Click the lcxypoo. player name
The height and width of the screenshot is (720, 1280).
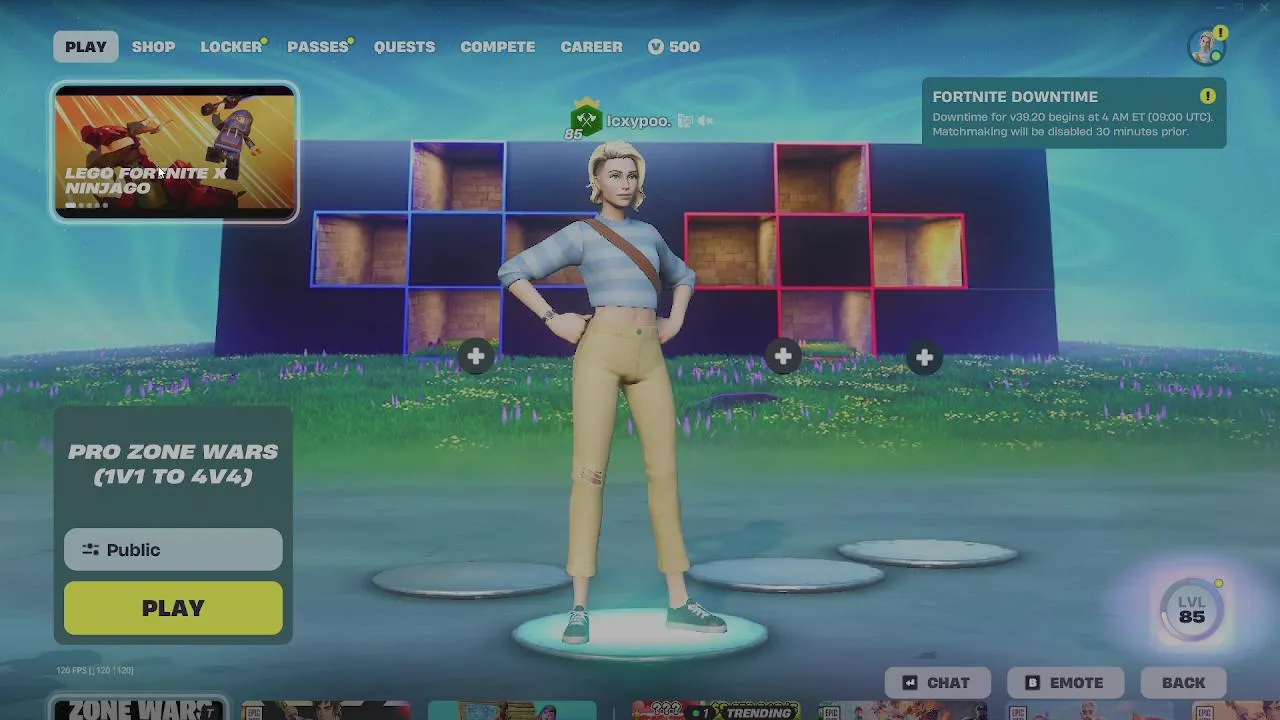click(638, 121)
